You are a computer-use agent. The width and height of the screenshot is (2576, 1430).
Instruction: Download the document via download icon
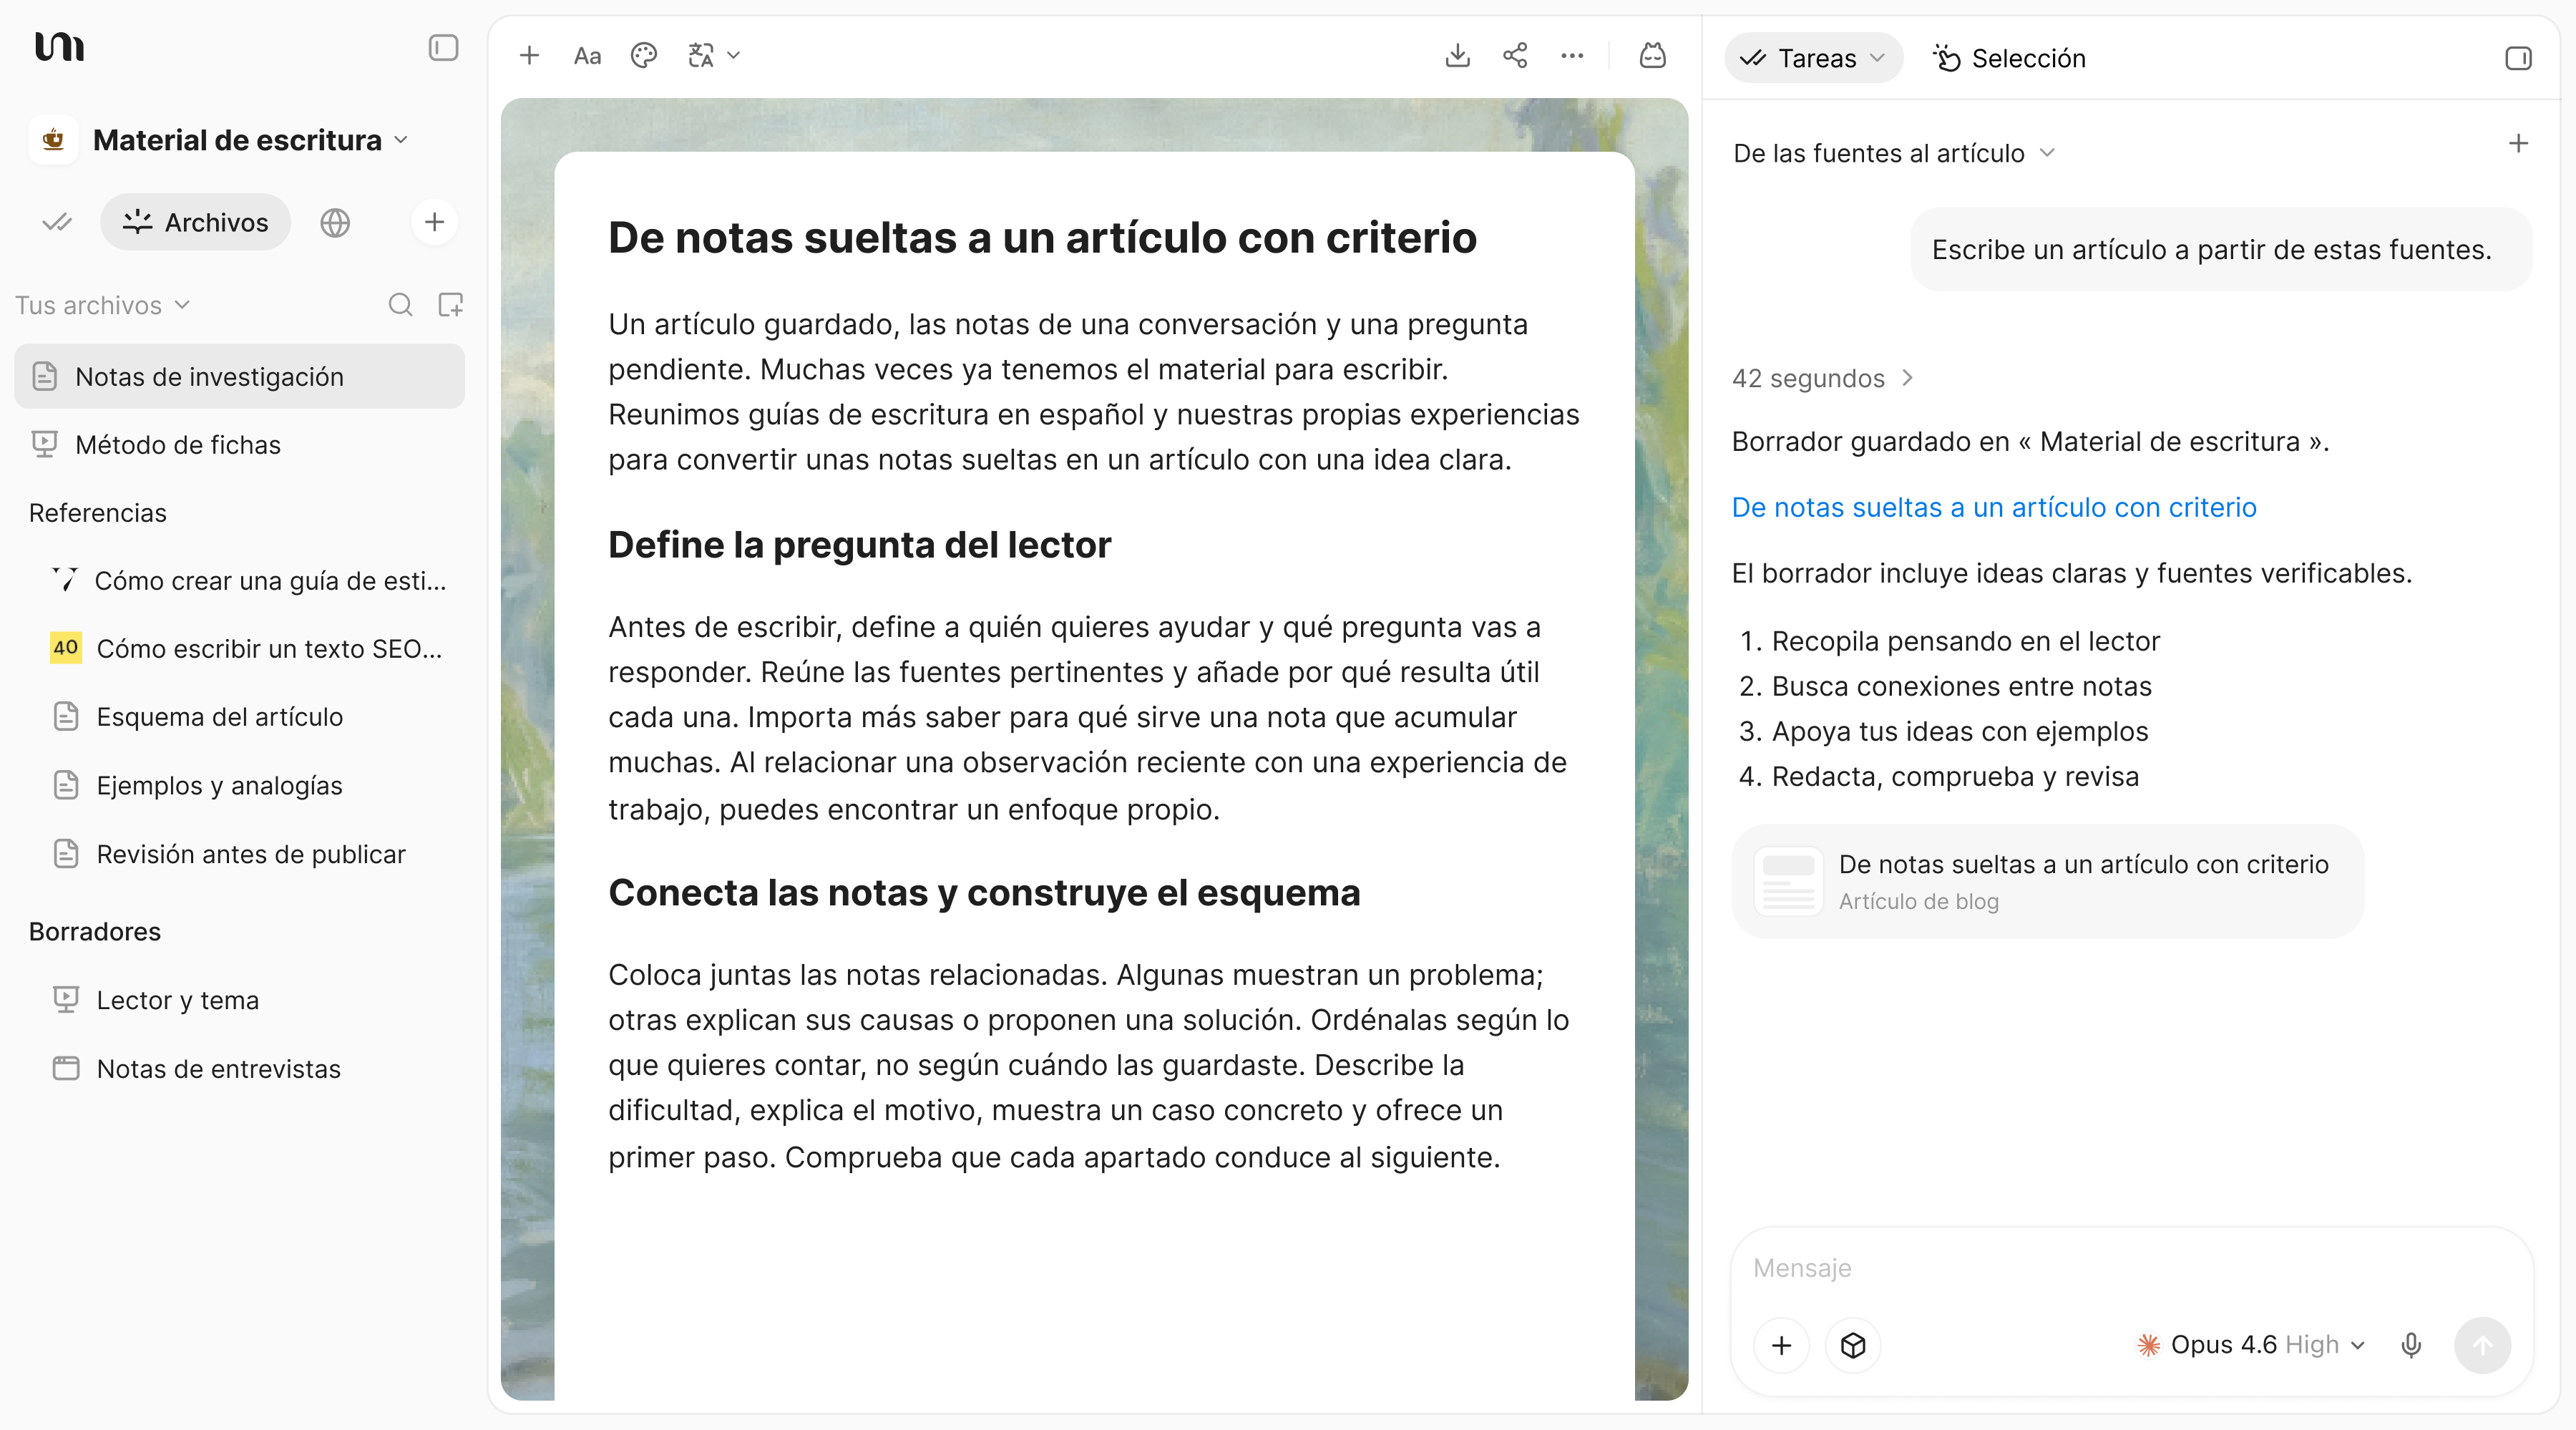(x=1458, y=56)
